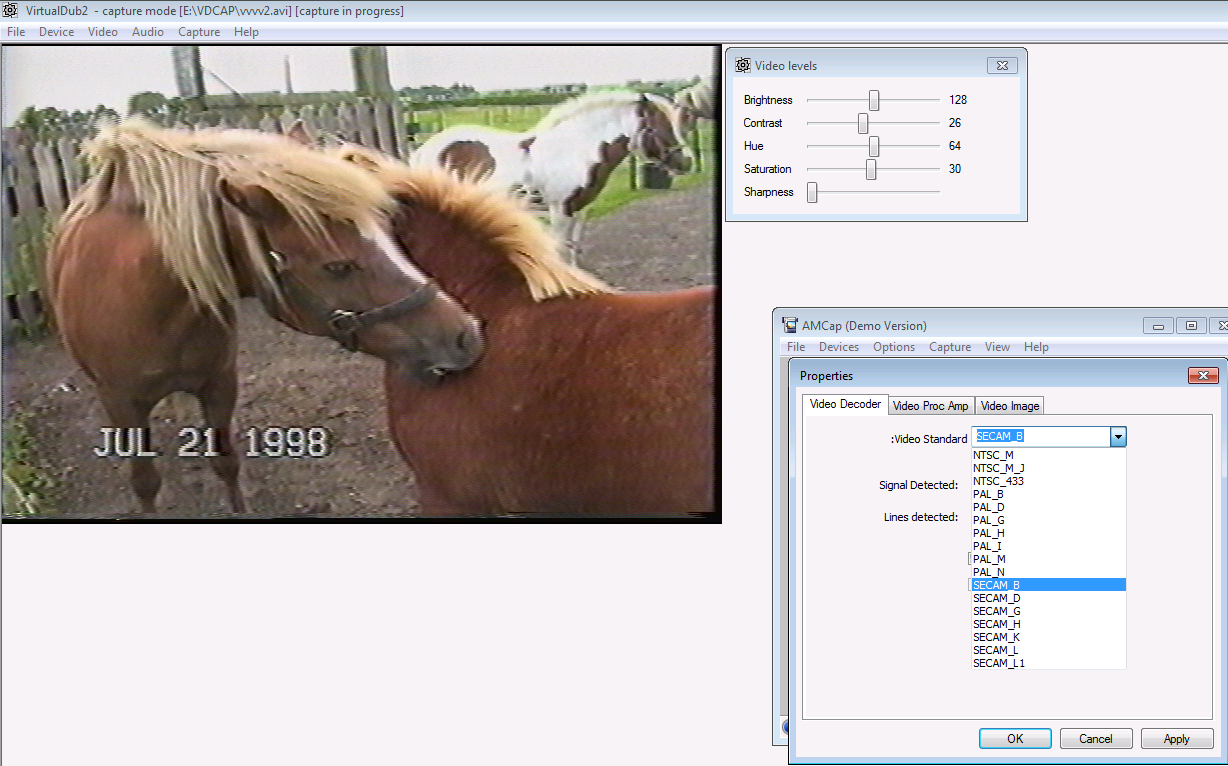The height and width of the screenshot is (766, 1228).
Task: Close the Properties dialog
Action: click(1203, 376)
